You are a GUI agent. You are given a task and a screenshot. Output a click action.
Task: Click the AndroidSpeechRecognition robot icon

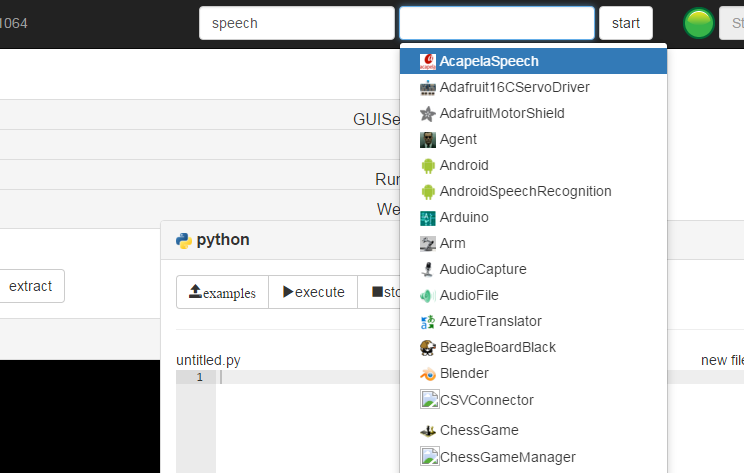pos(428,192)
